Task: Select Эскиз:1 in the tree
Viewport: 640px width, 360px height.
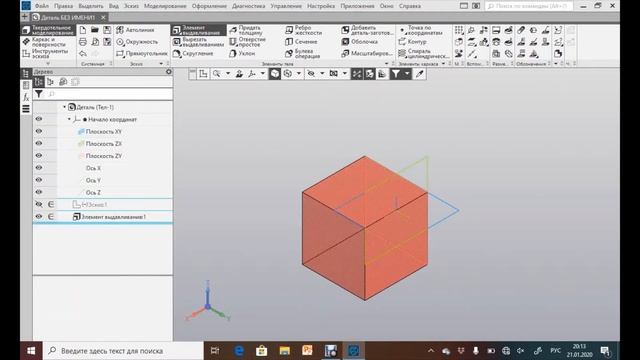Action: click(90, 204)
